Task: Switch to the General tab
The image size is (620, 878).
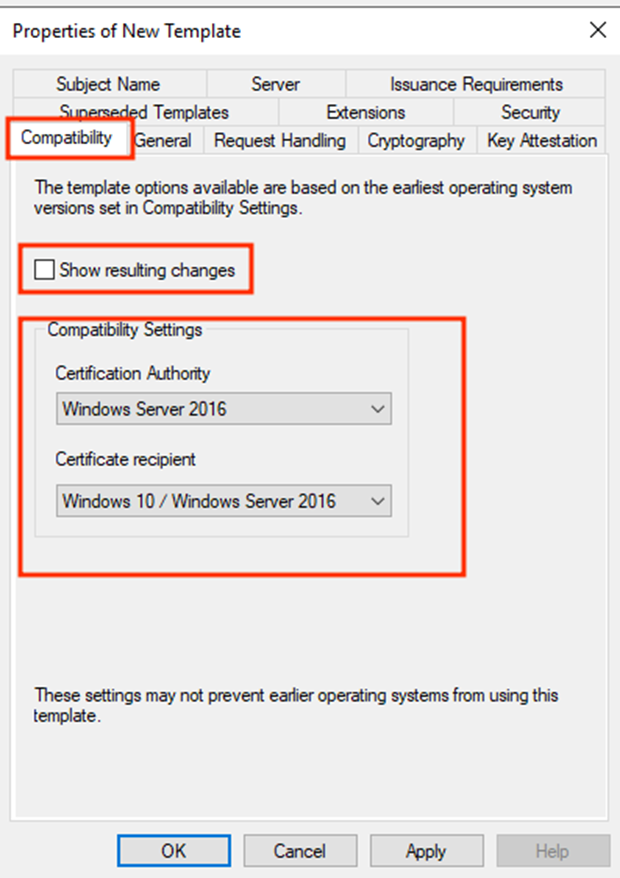Action: tap(163, 140)
